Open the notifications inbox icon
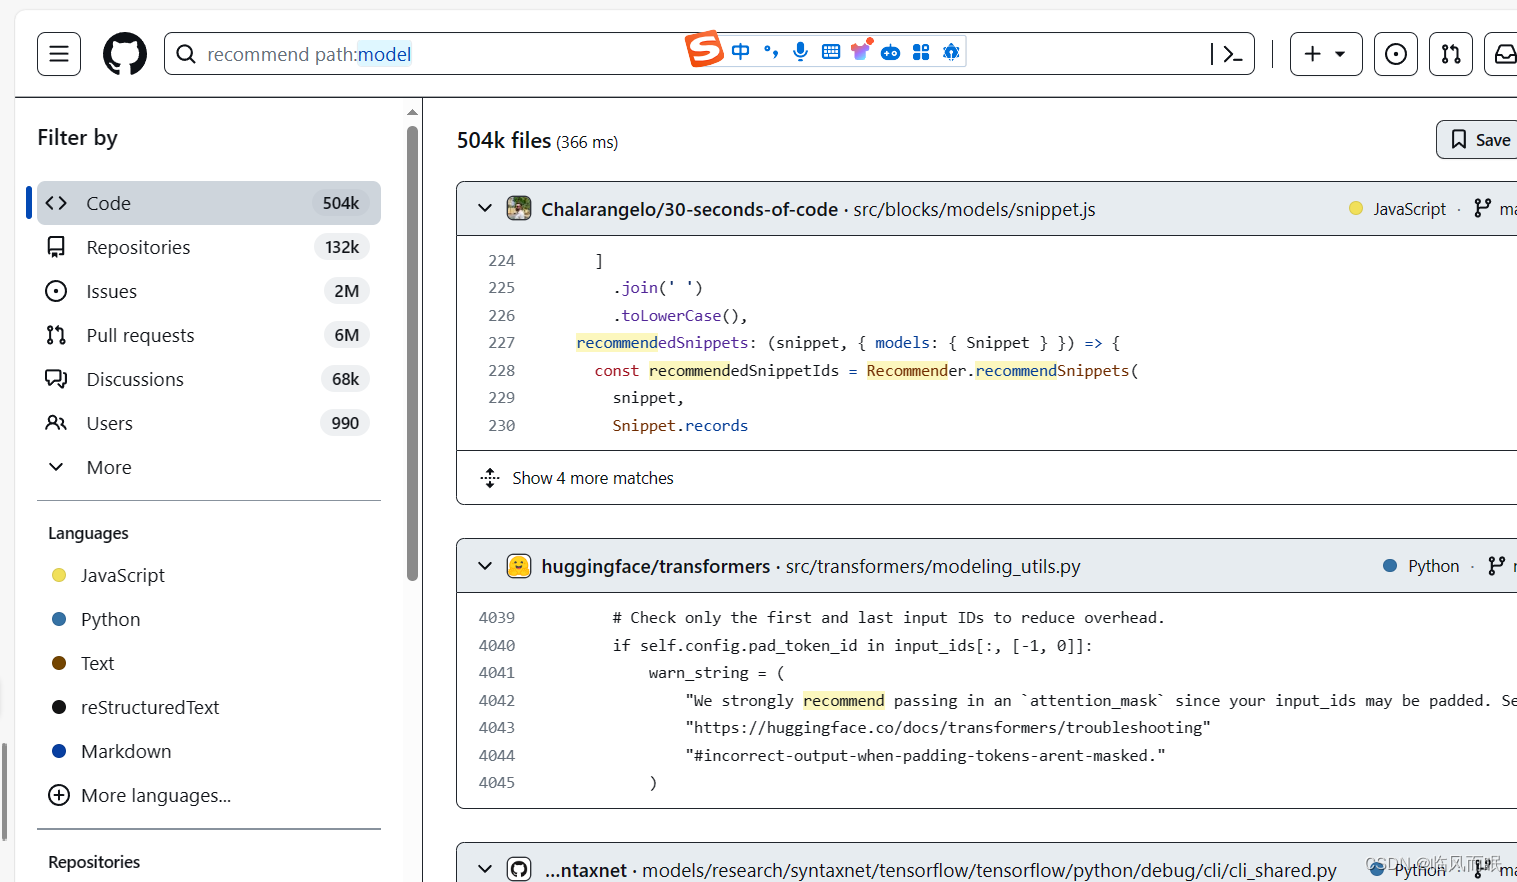 [x=1503, y=54]
